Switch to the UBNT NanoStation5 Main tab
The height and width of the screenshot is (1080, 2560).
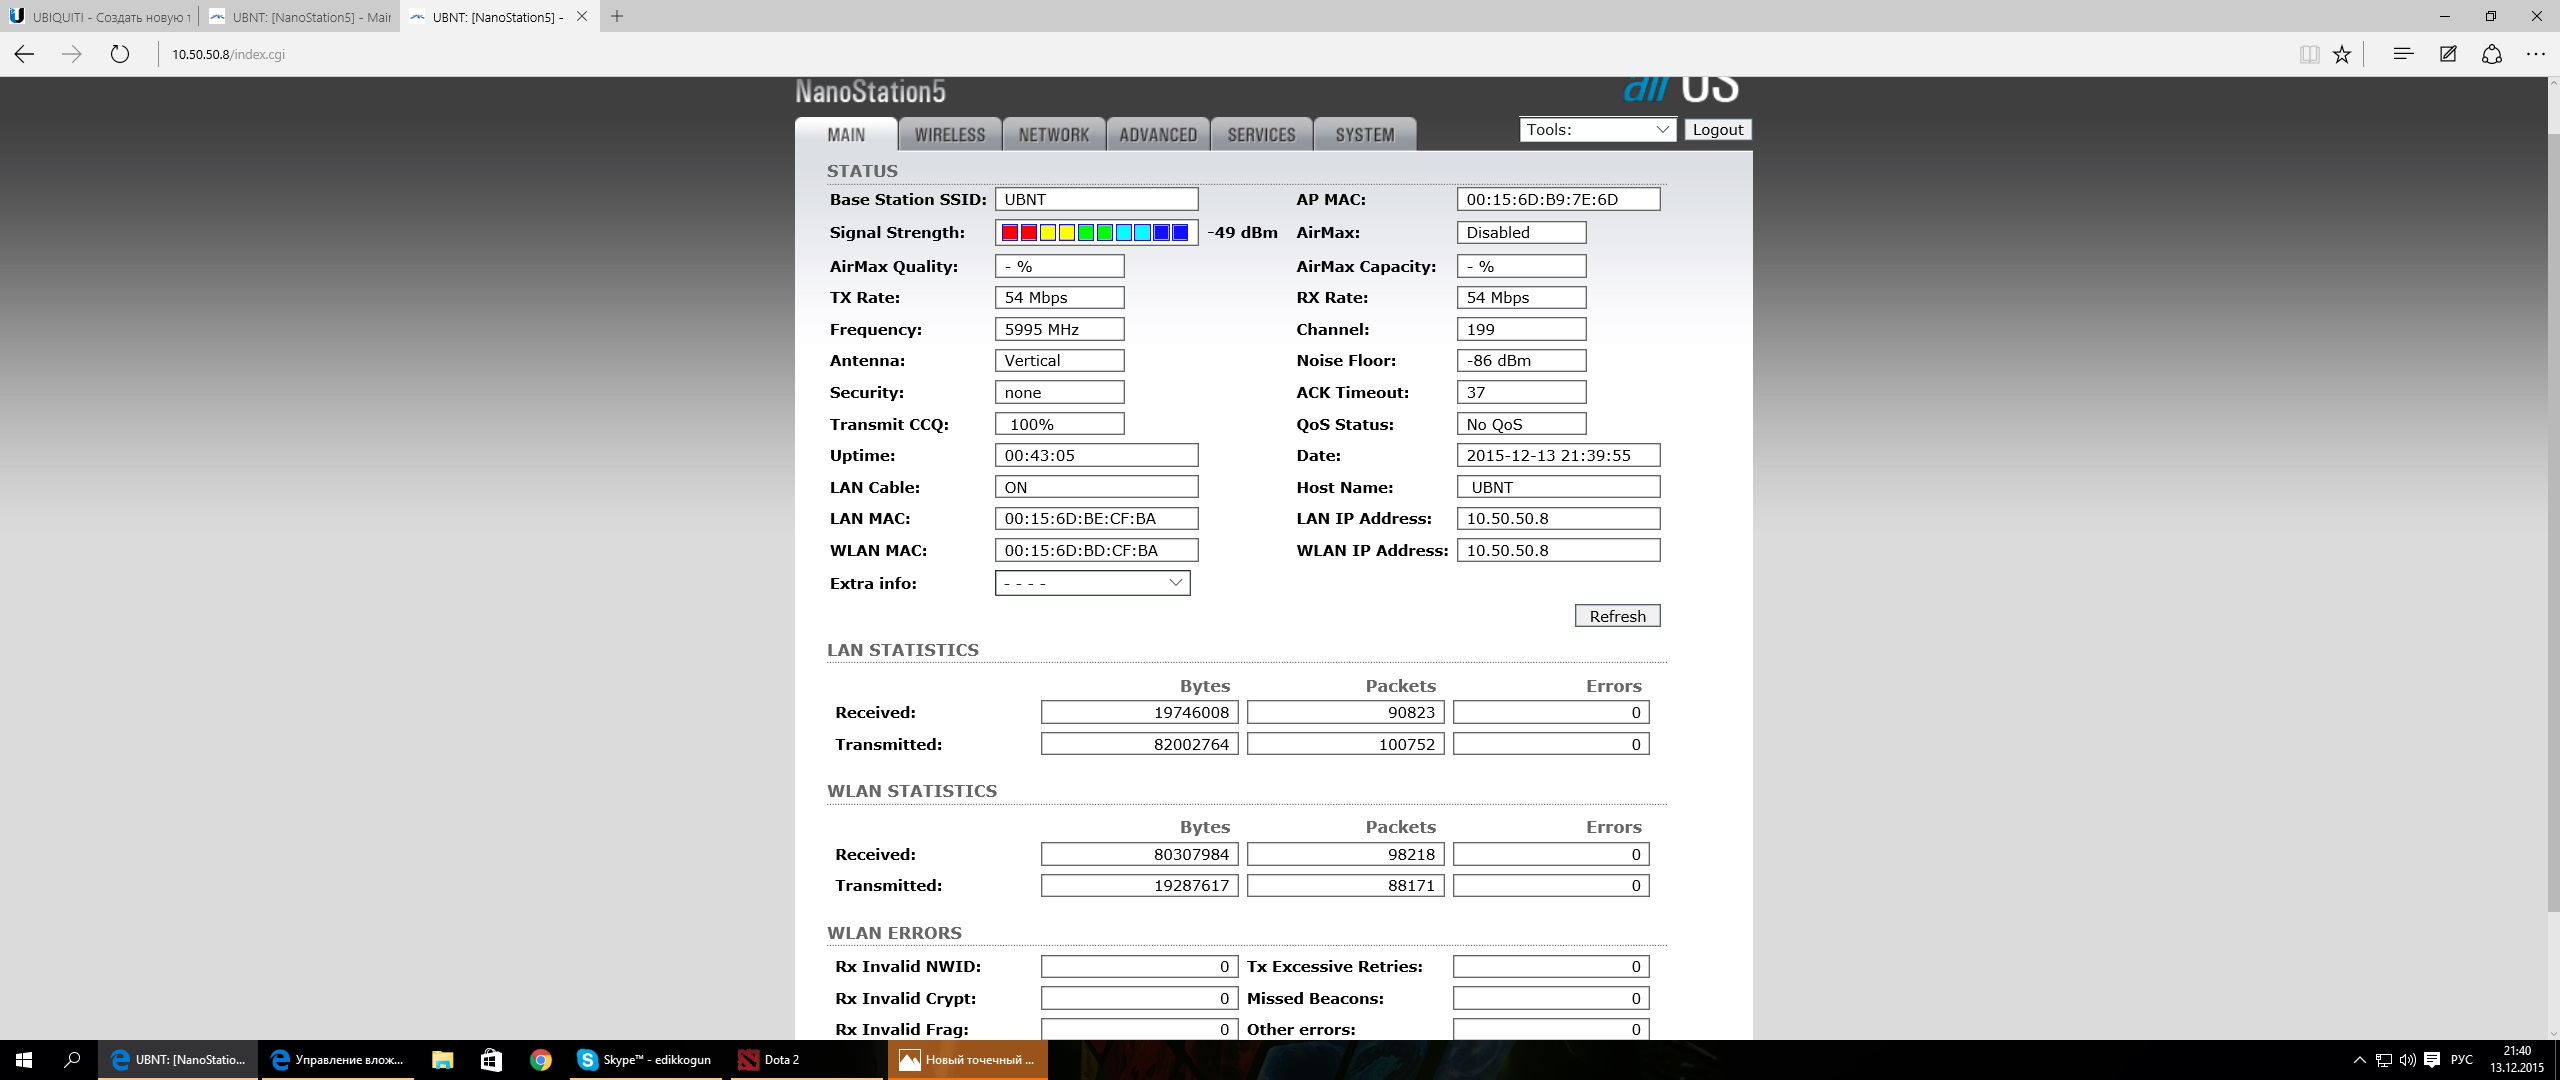click(x=300, y=17)
